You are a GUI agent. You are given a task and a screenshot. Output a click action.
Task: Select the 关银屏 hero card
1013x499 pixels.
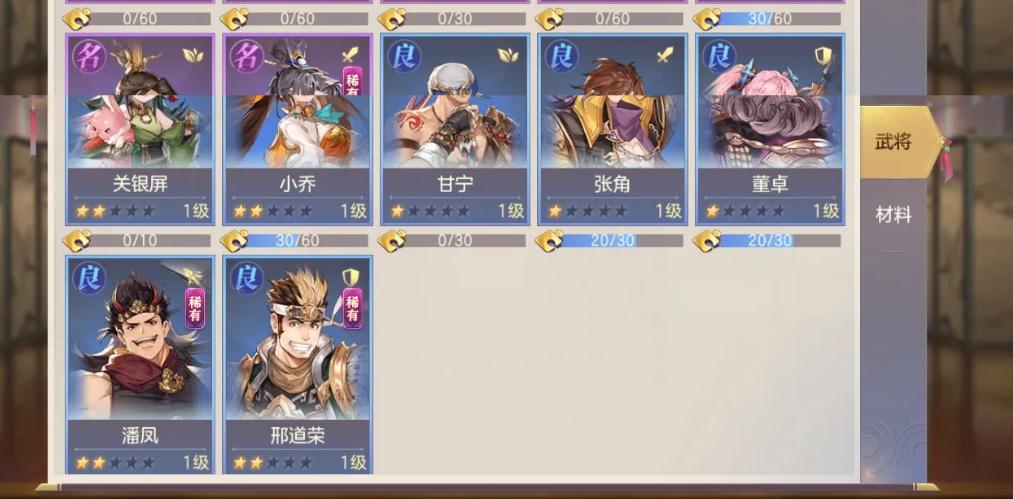click(x=140, y=129)
